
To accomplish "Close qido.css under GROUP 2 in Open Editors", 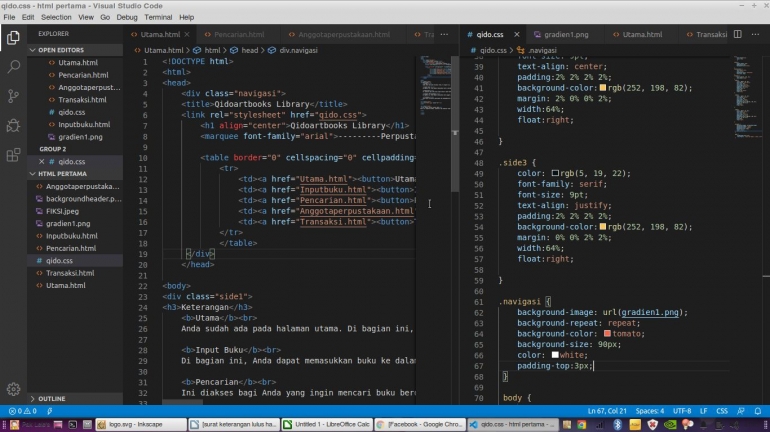I will 42,162.
